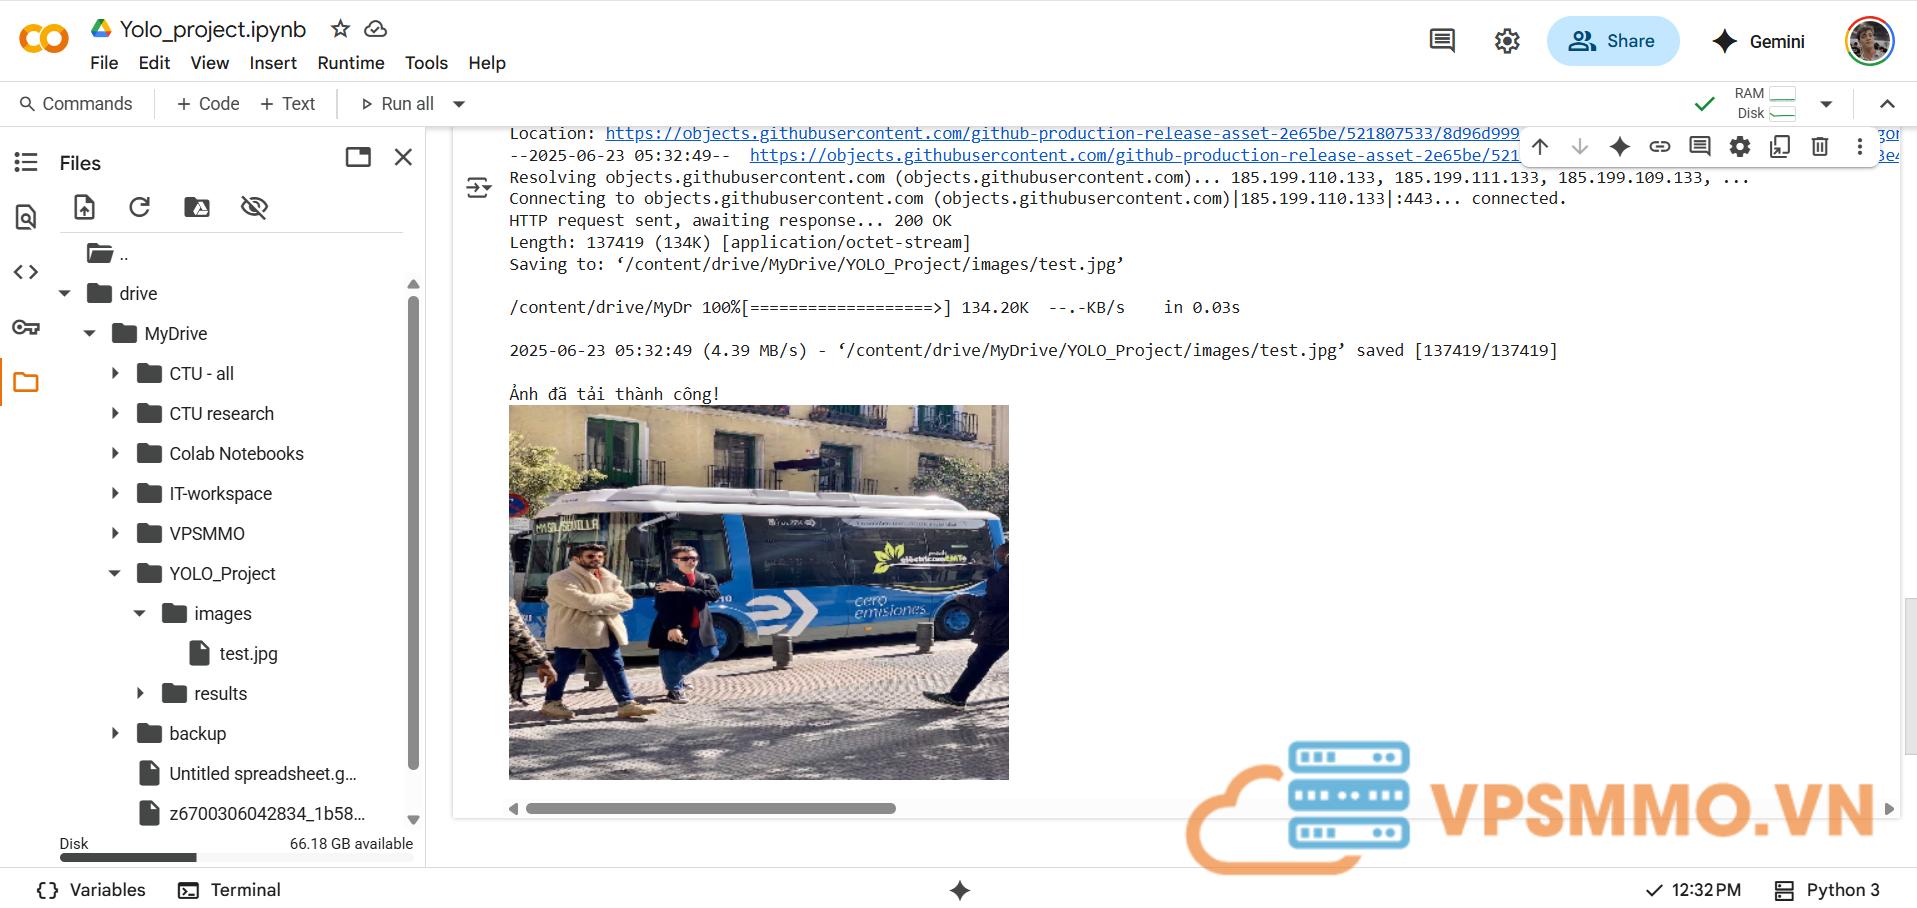Open notebook settings gear in header
Image resolution: width=1917 pixels, height=908 pixels.
[x=1506, y=41]
